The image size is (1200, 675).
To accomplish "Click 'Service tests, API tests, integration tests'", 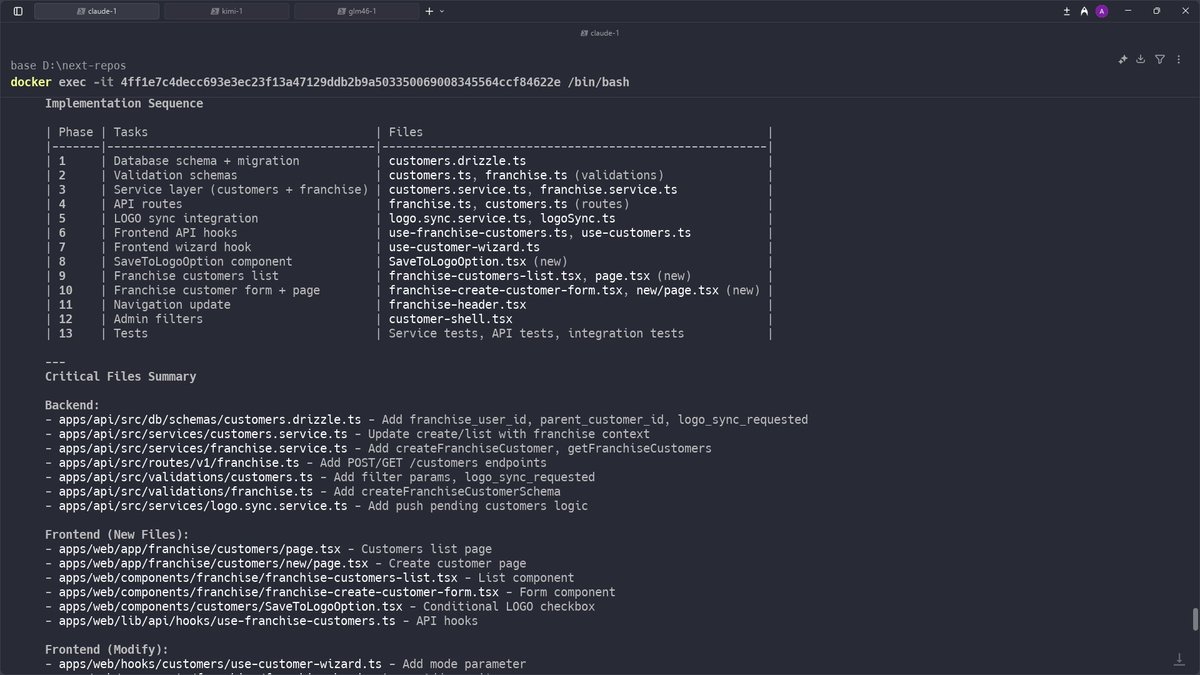I will pos(537,334).
